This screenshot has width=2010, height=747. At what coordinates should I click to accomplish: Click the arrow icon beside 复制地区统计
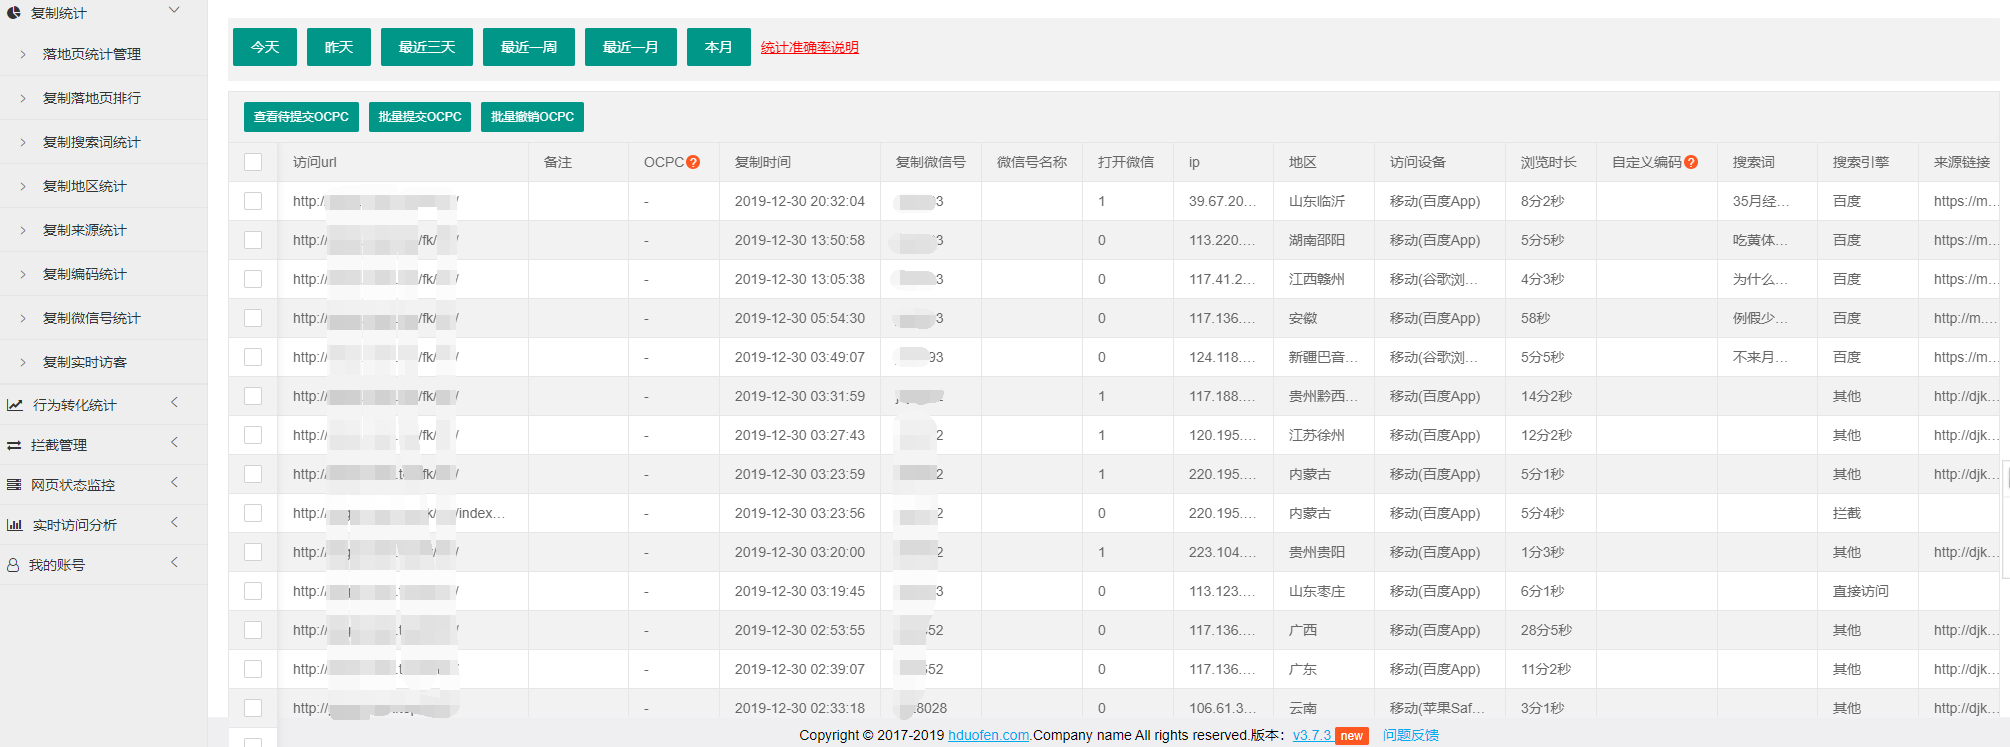(23, 186)
